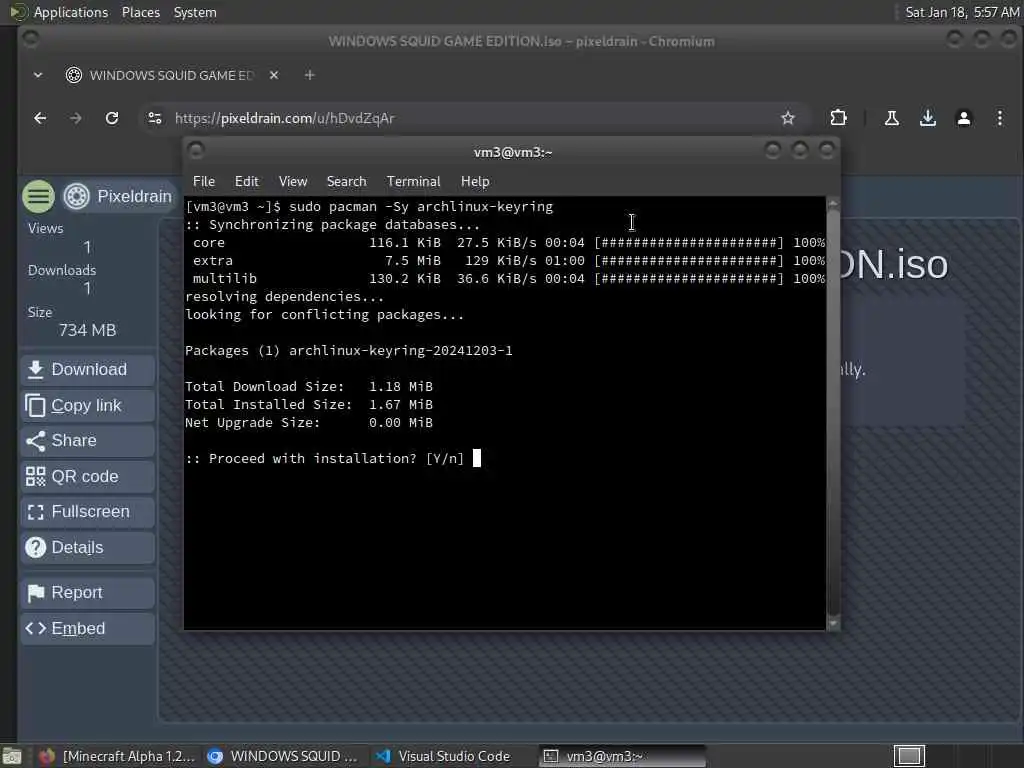Click the terminal vertical scrollbar track
This screenshot has width=1024, height=768.
(x=833, y=414)
